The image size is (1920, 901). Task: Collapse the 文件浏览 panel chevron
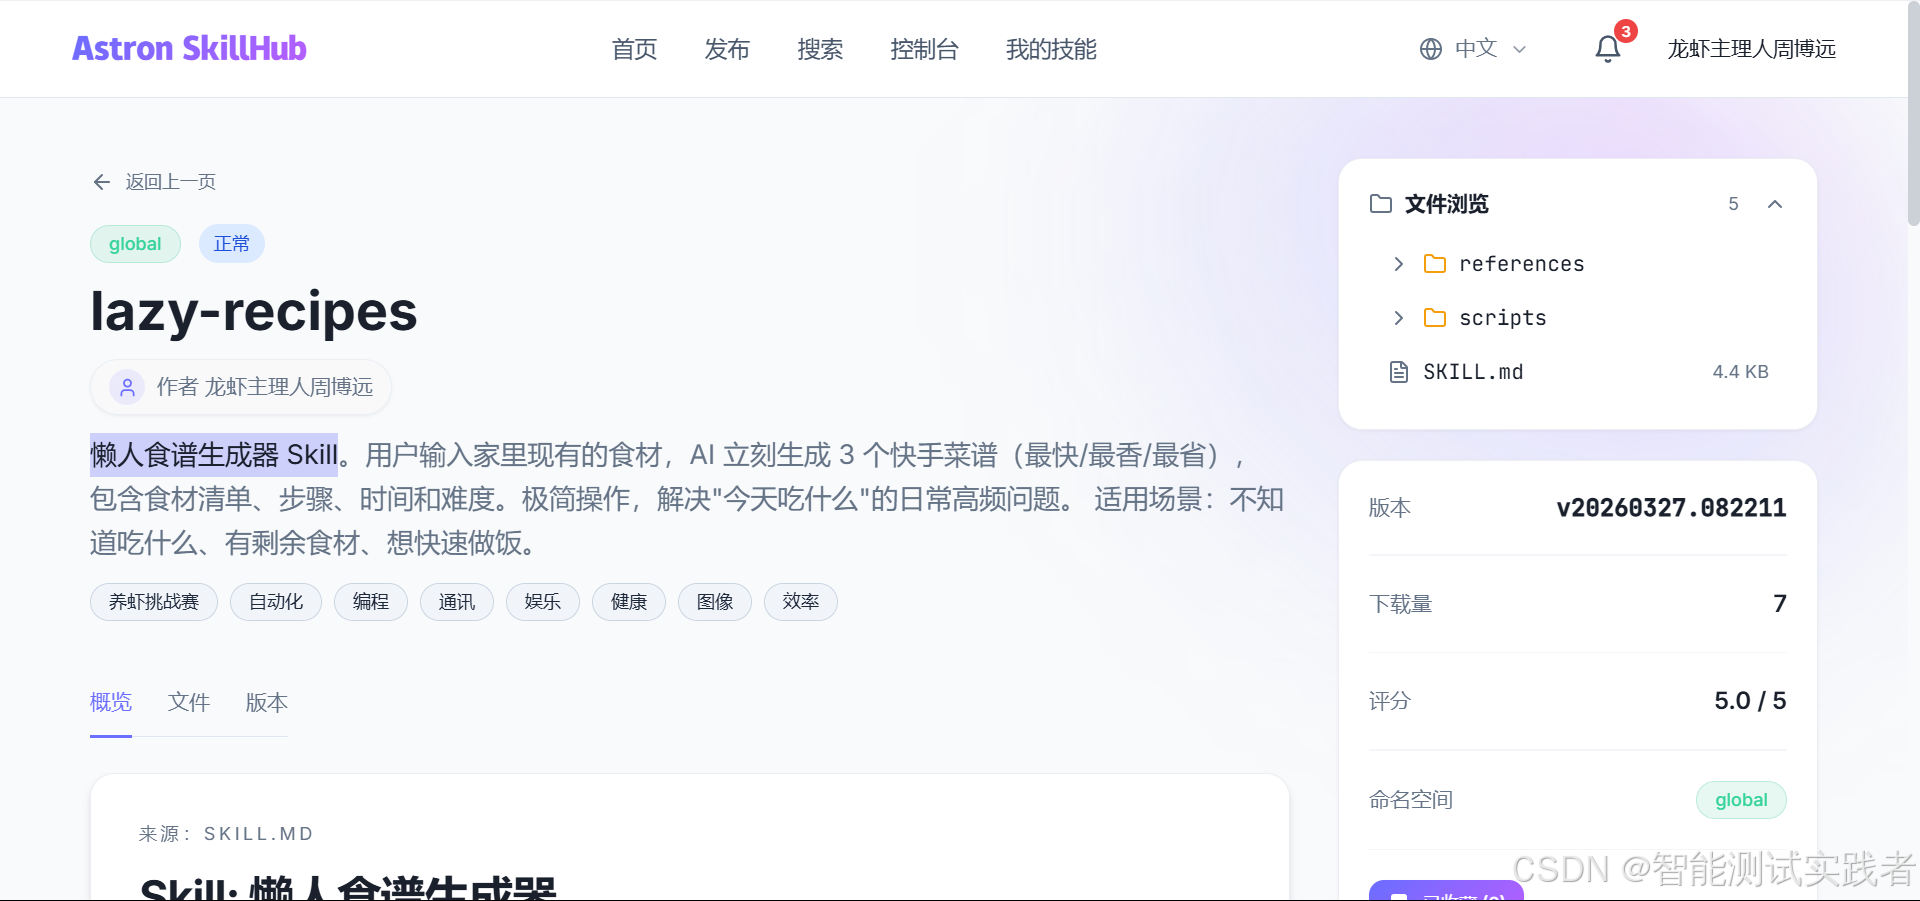click(x=1775, y=204)
